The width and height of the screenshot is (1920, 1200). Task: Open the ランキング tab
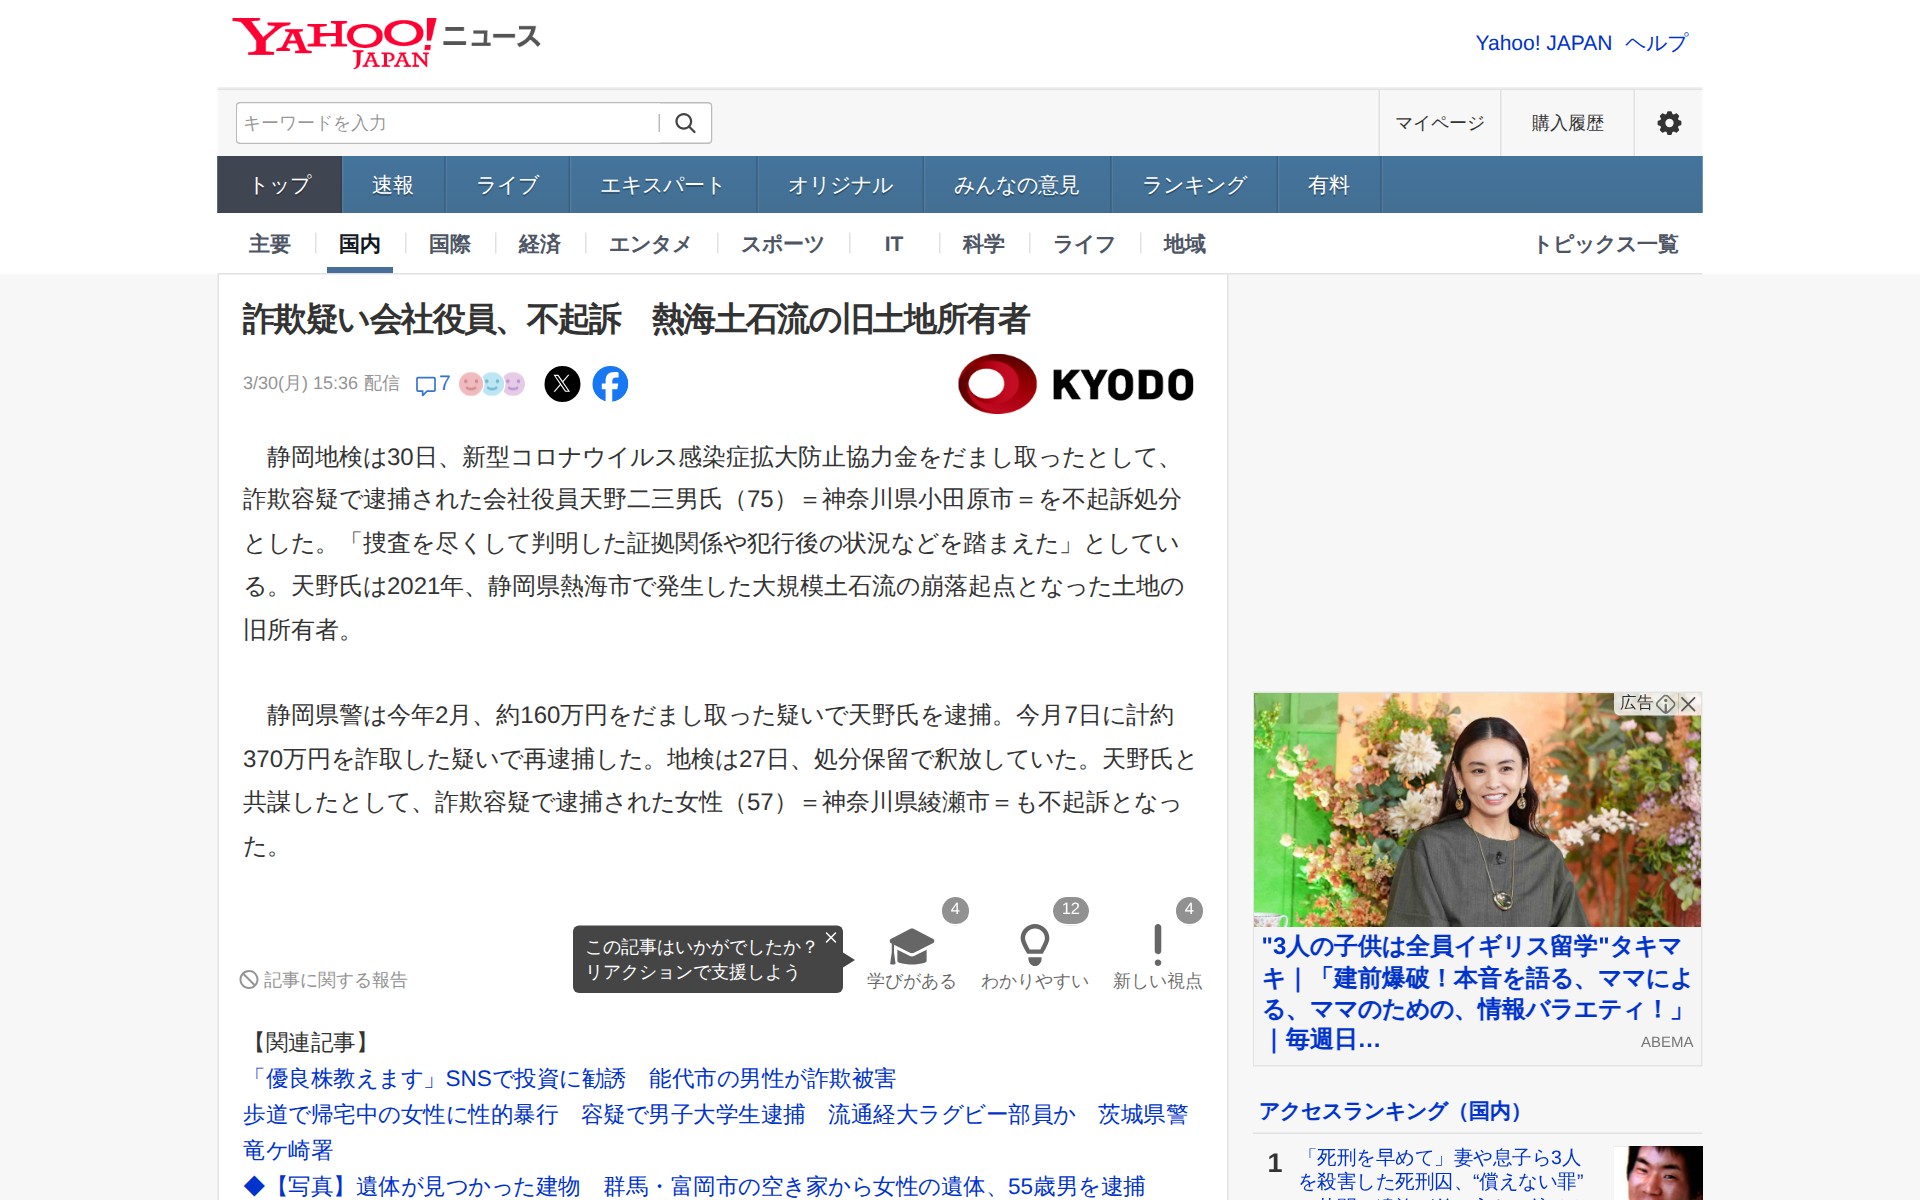tap(1194, 185)
